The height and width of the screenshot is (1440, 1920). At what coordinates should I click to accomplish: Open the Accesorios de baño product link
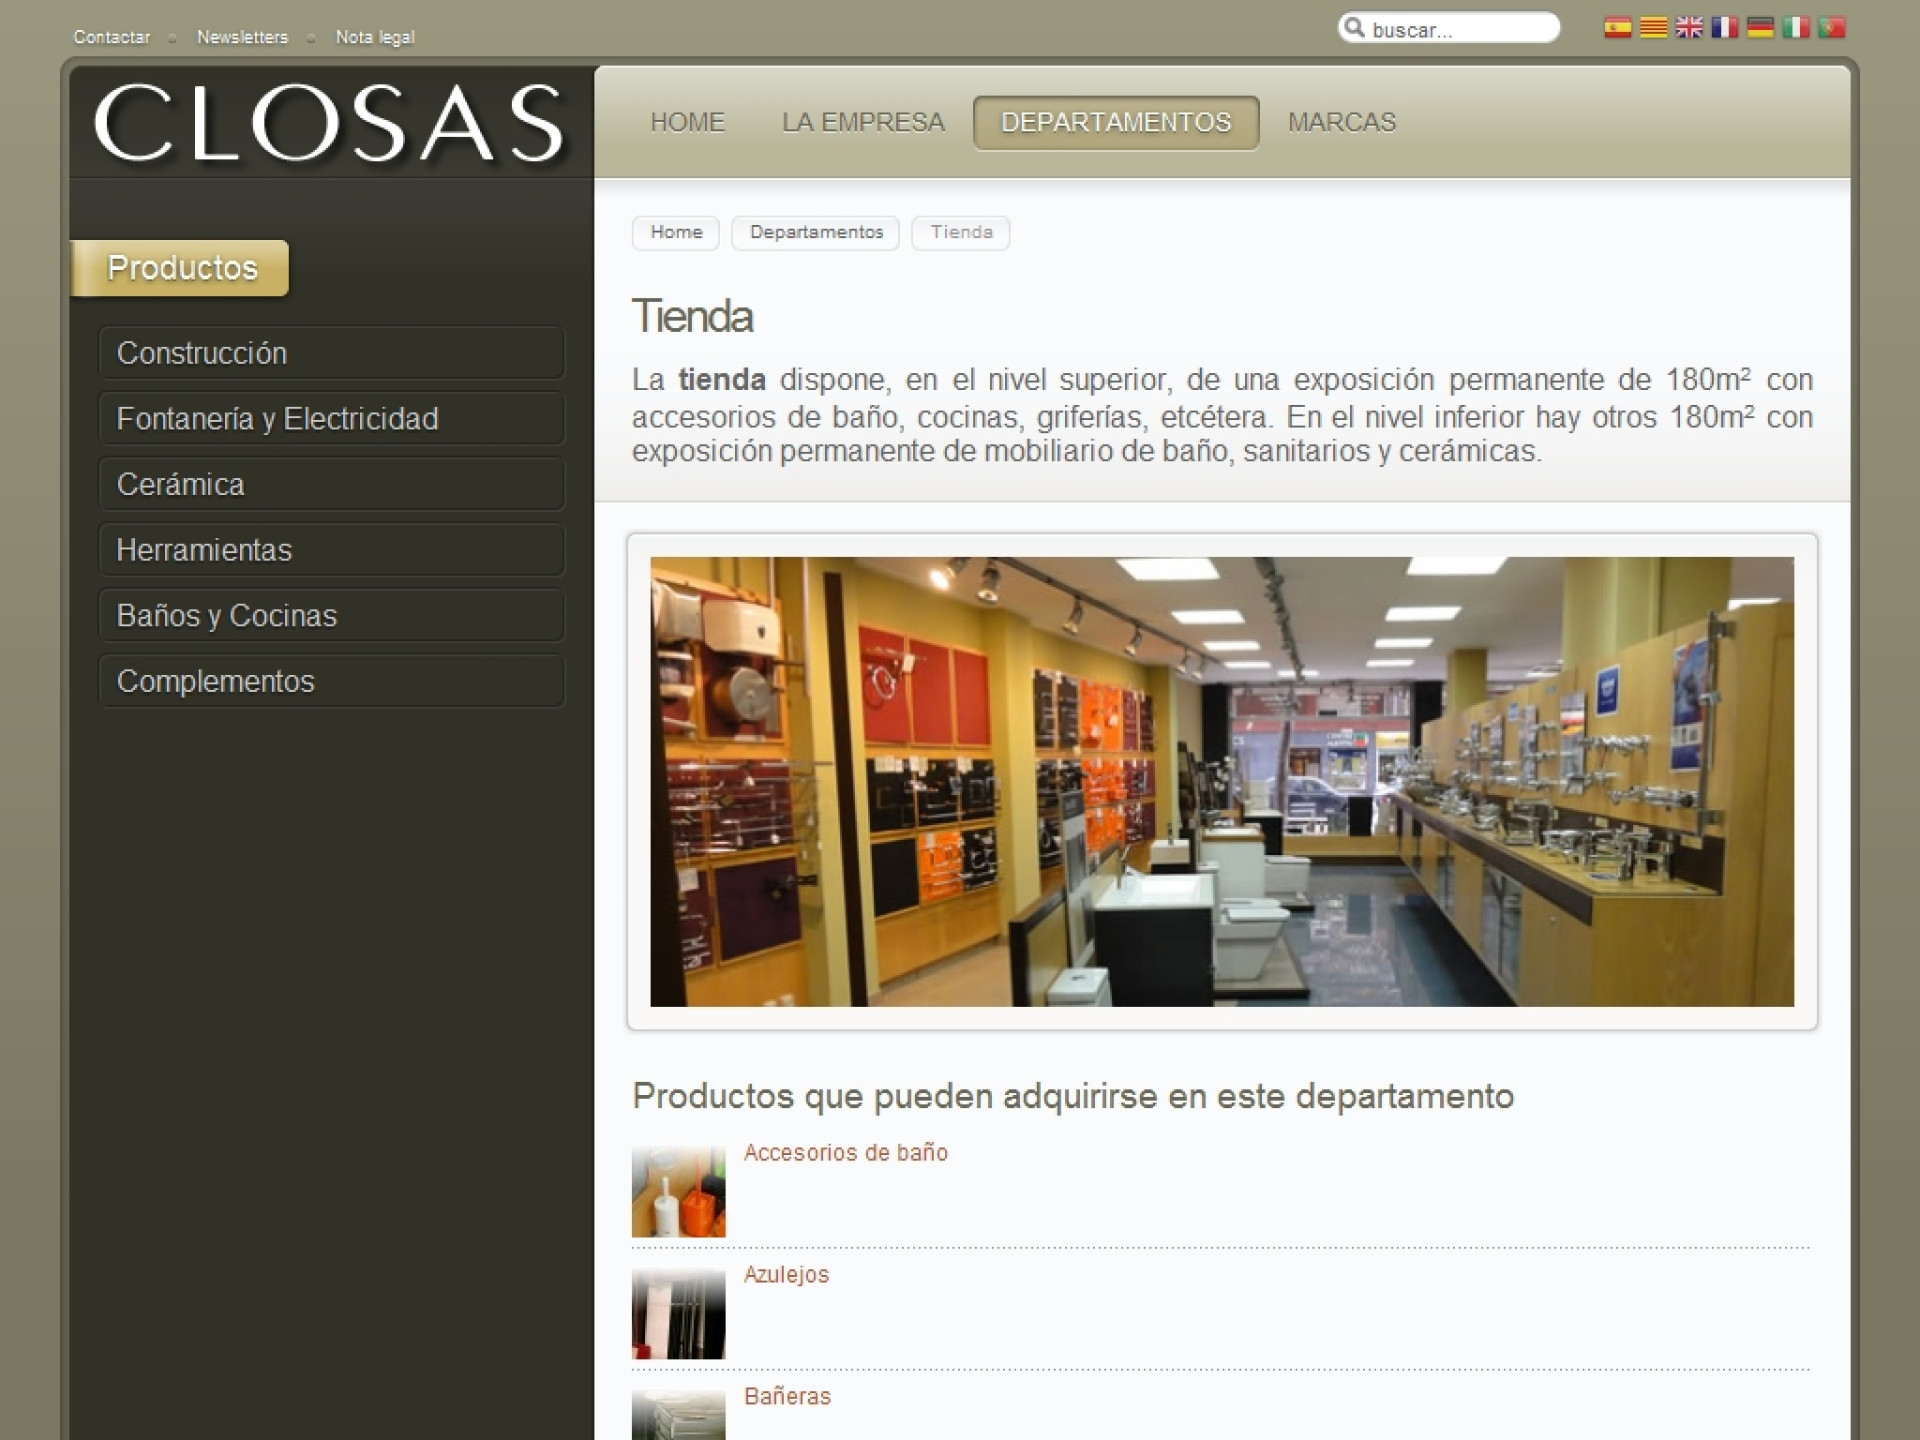[x=845, y=1152]
